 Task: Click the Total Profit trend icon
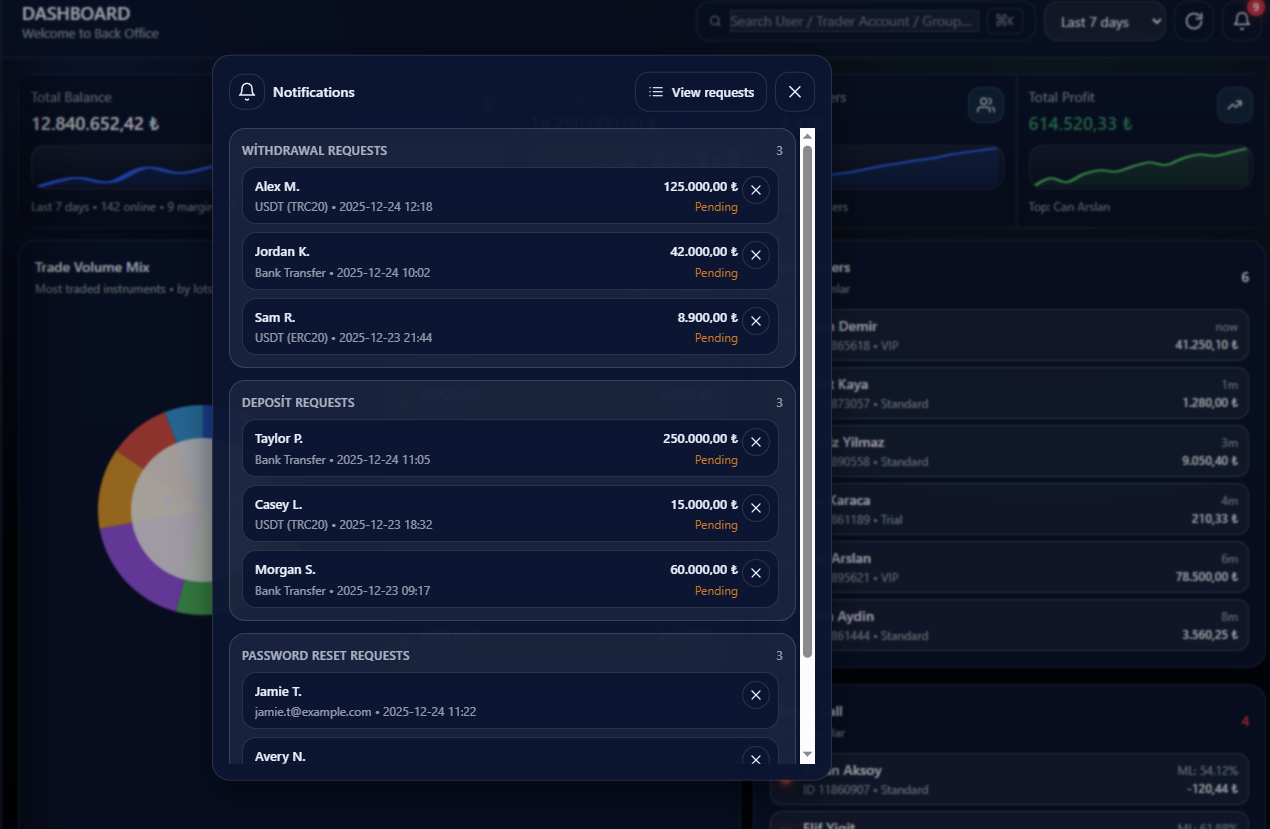(x=1234, y=105)
